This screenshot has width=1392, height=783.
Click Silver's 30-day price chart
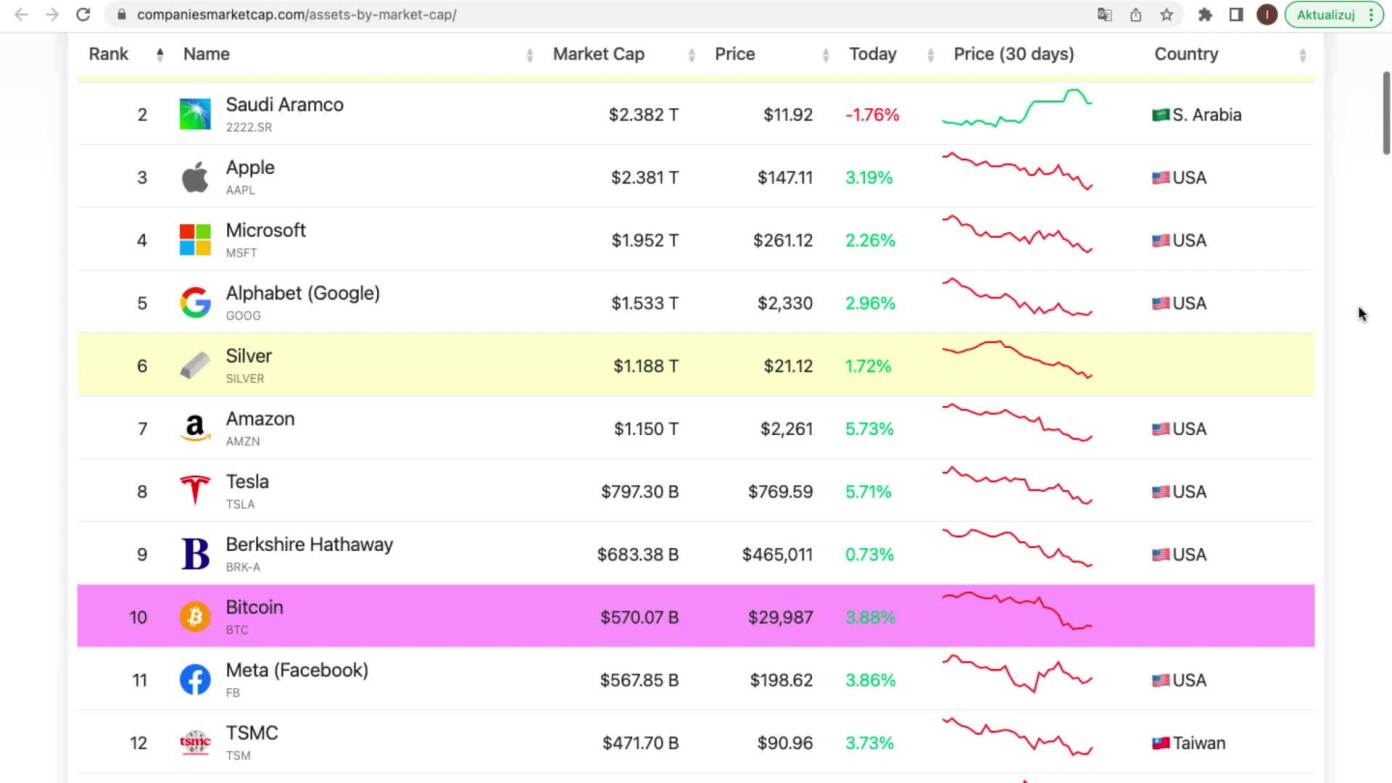click(1017, 360)
